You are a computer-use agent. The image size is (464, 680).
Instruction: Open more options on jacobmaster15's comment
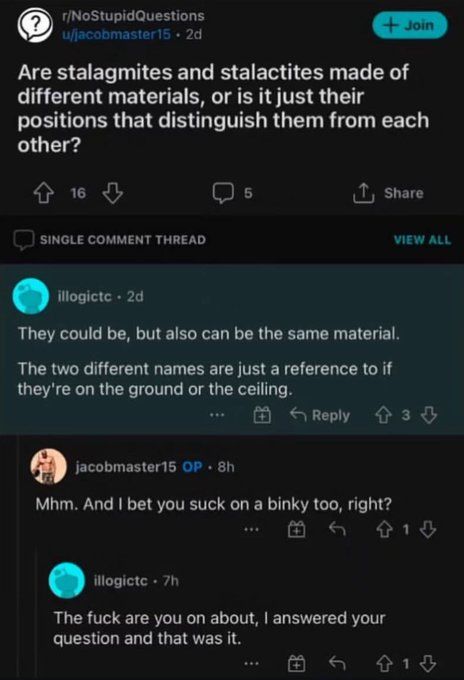252,530
